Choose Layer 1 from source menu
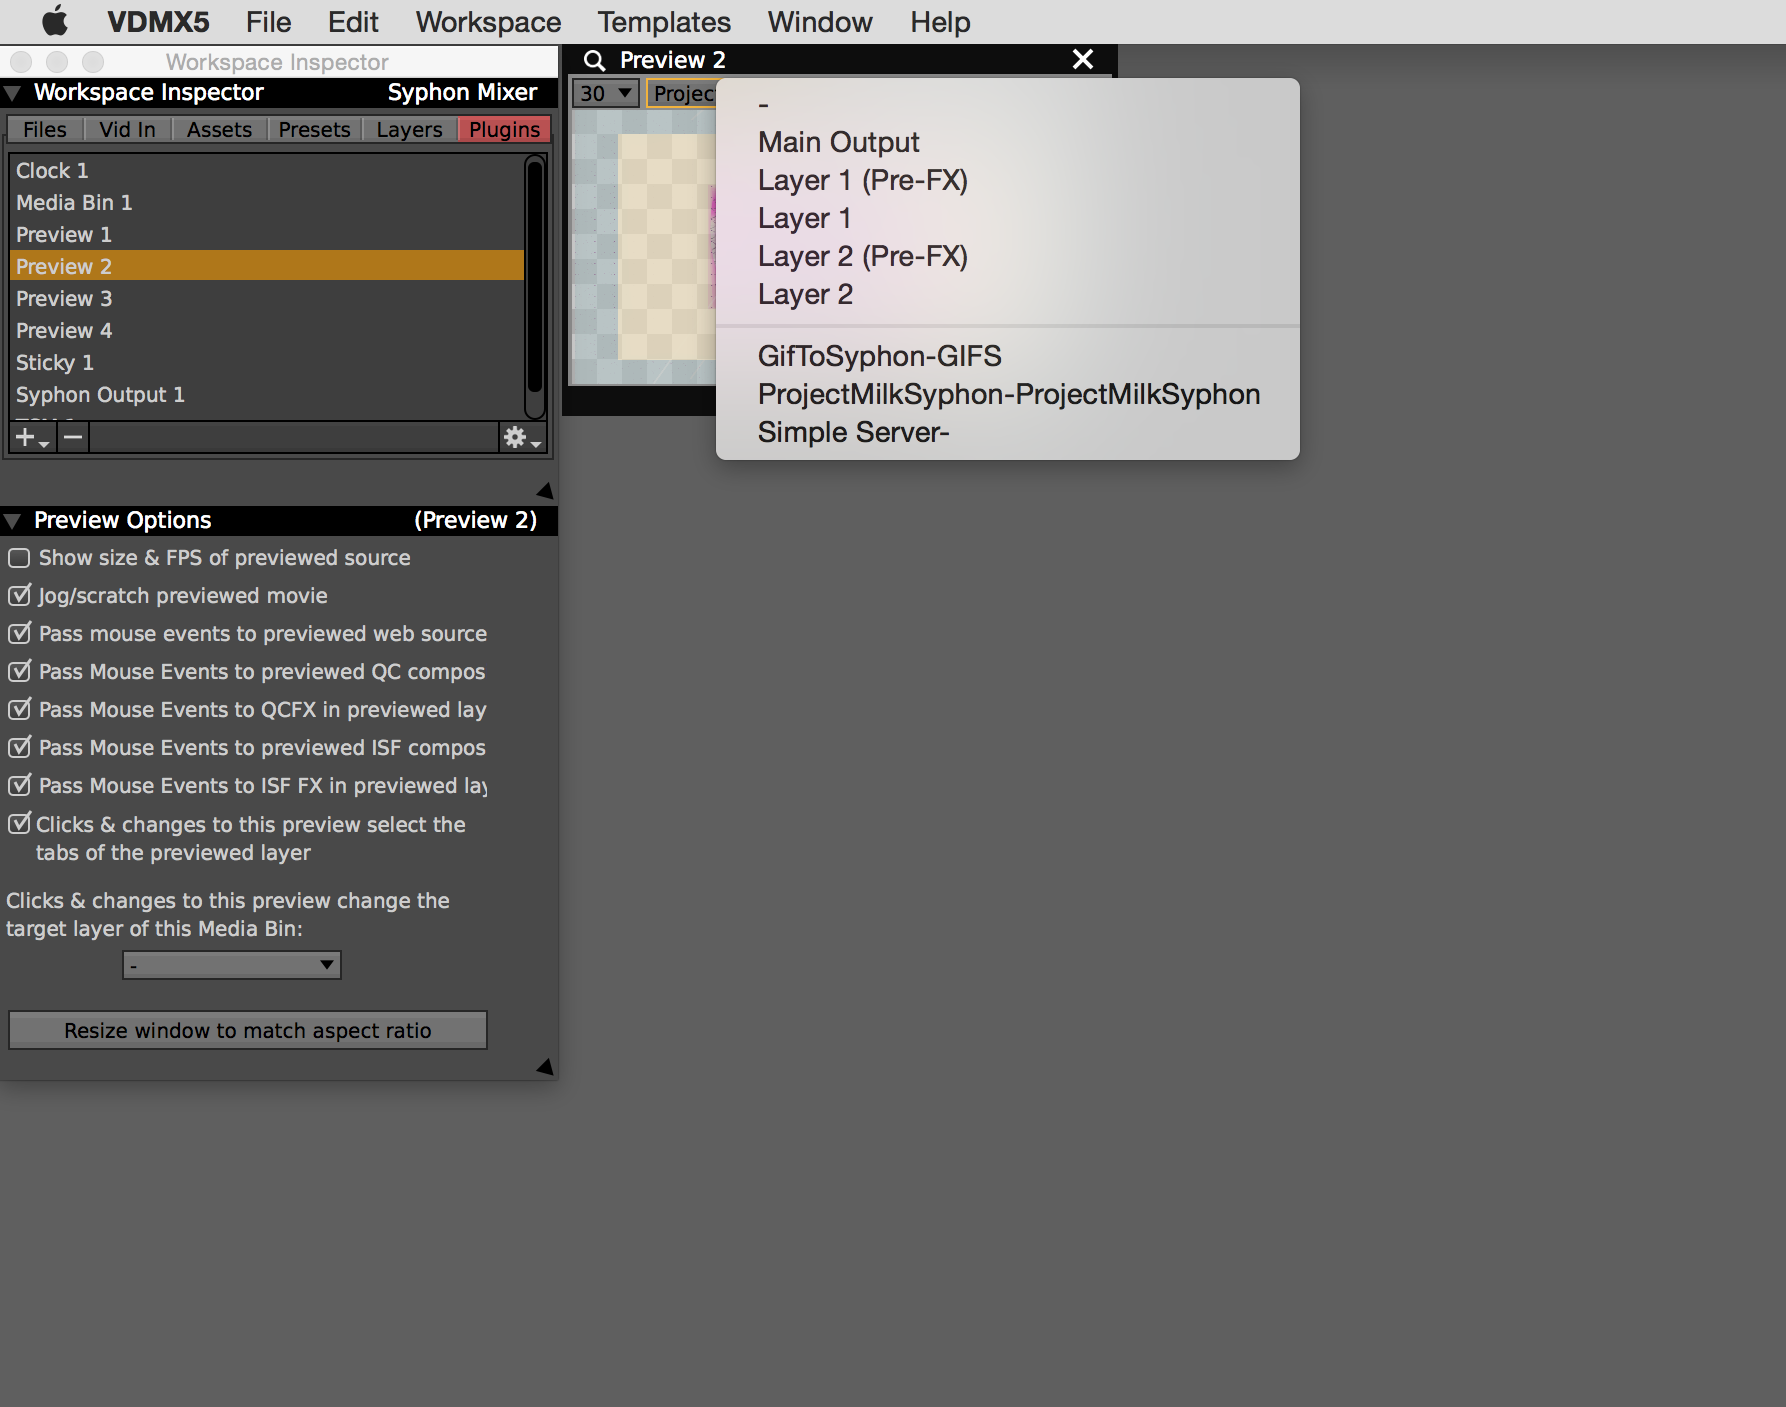This screenshot has height=1407, width=1786. click(1008, 218)
